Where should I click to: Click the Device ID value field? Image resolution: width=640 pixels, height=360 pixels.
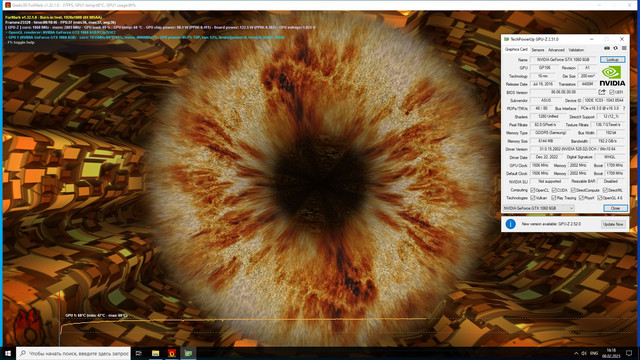[x=604, y=100]
